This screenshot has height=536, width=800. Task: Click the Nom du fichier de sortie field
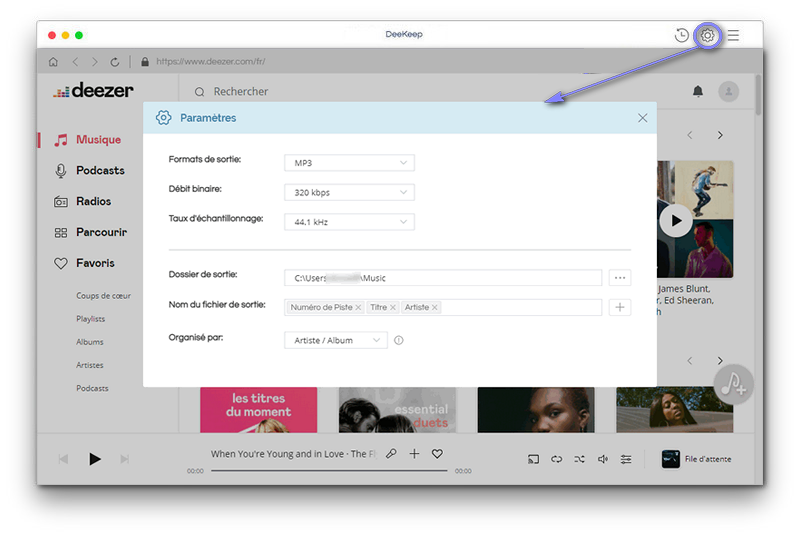click(443, 308)
